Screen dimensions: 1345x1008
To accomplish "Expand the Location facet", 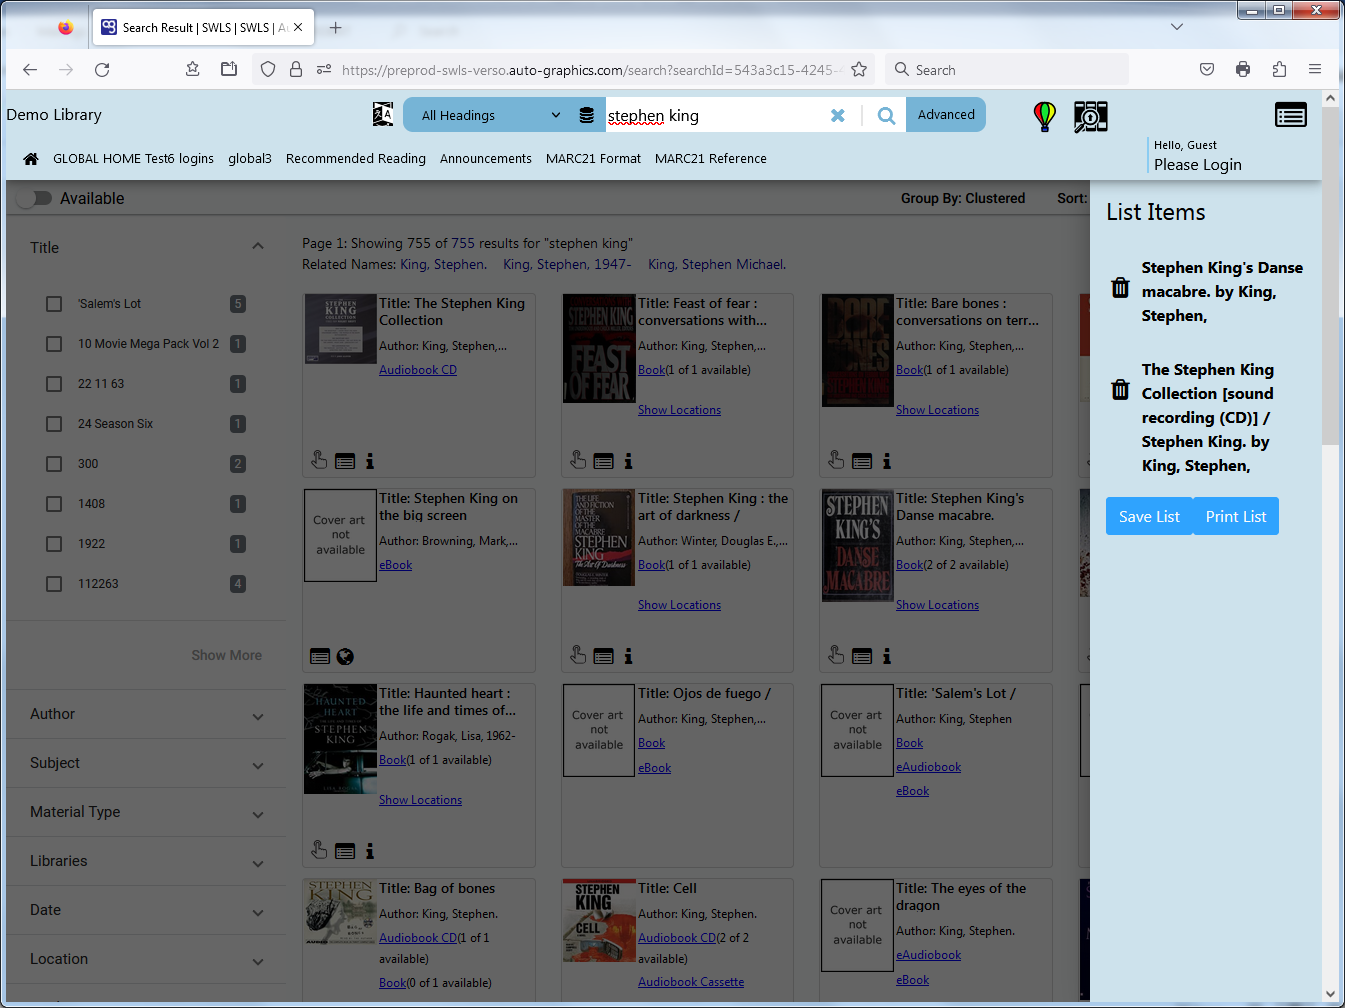I will tap(258, 961).
